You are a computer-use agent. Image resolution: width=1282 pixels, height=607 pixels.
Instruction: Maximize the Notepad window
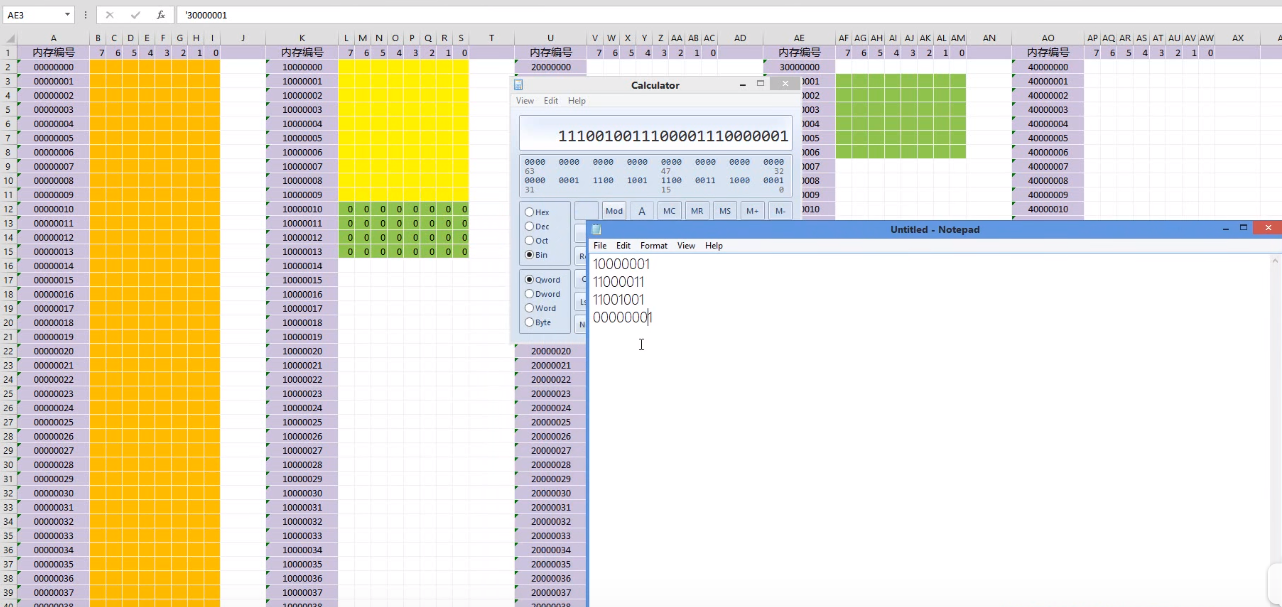(x=1244, y=229)
